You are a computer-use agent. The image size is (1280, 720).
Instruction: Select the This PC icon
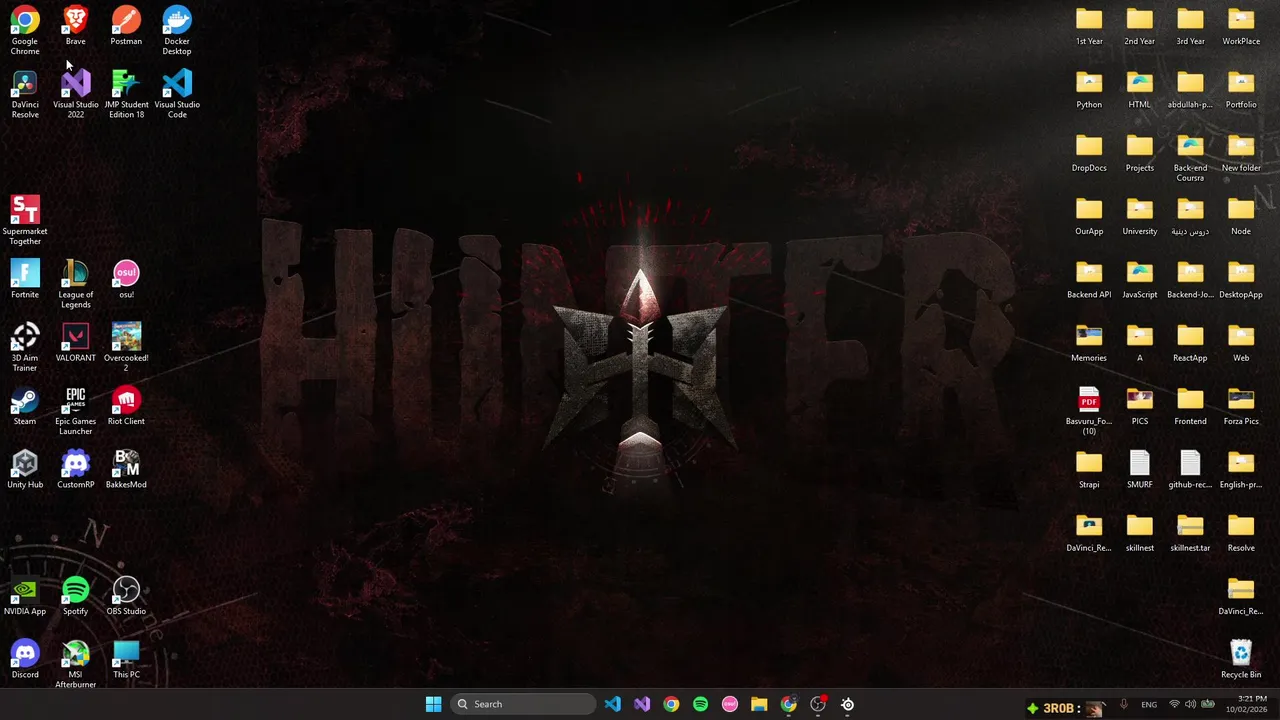126,659
